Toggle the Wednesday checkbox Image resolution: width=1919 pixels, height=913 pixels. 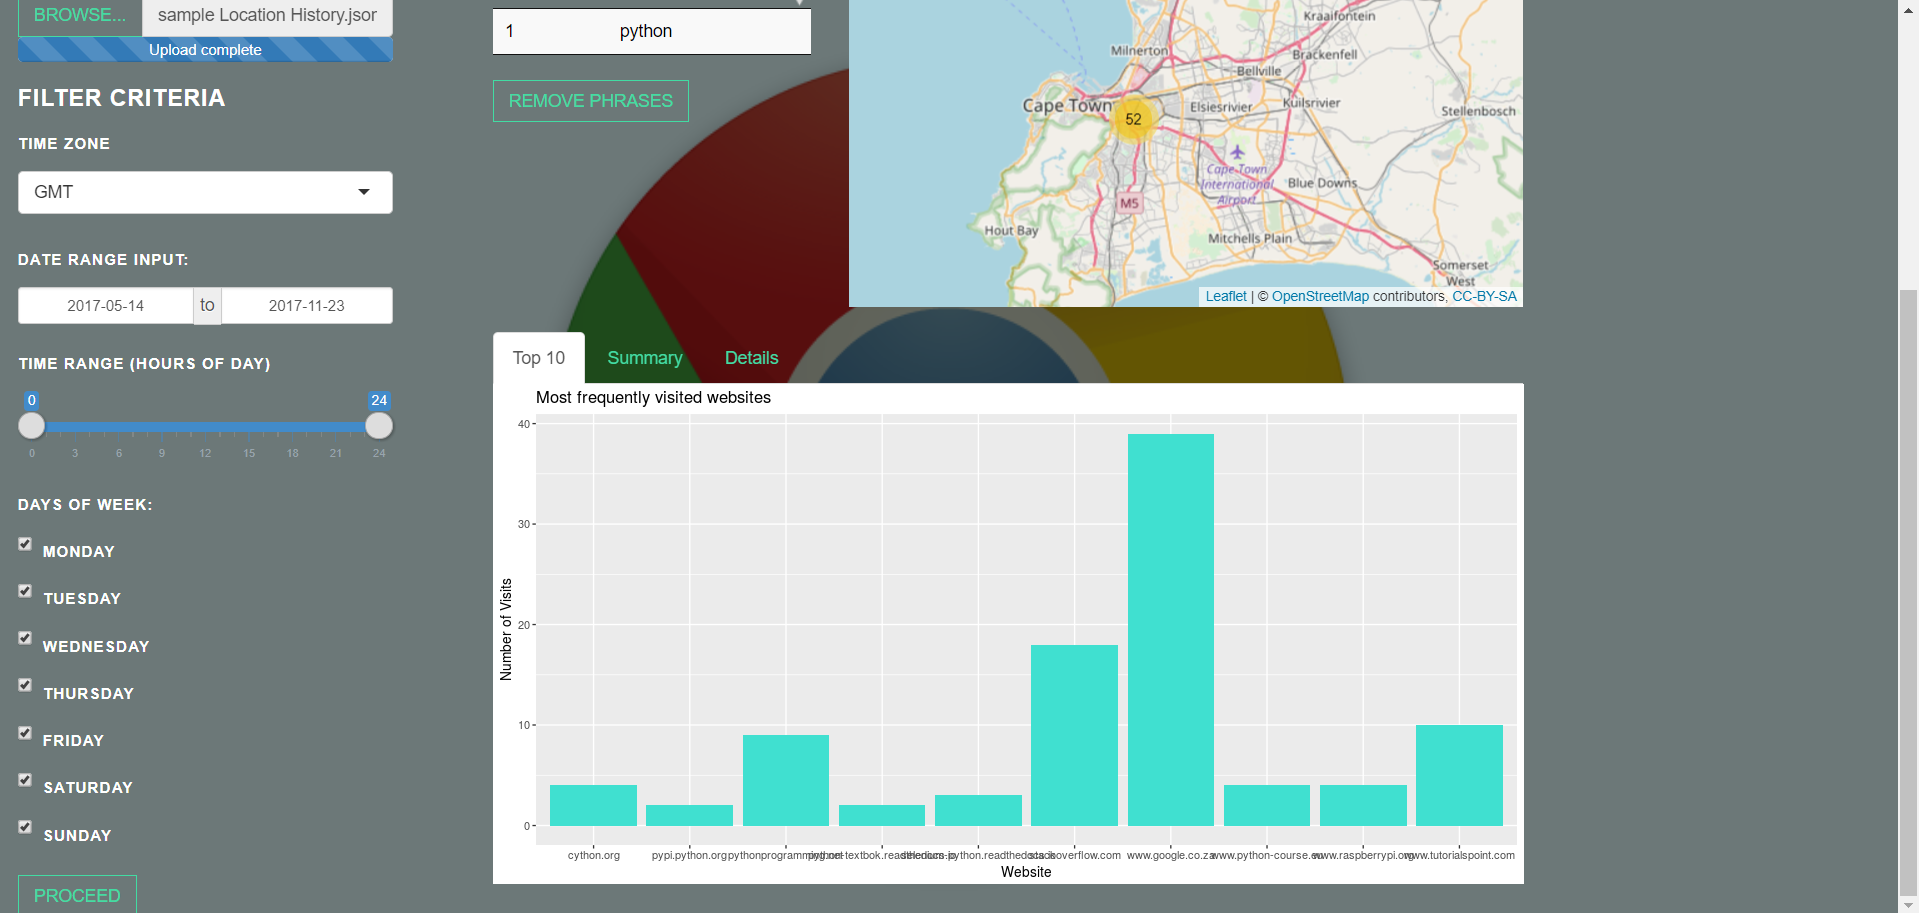coord(25,638)
